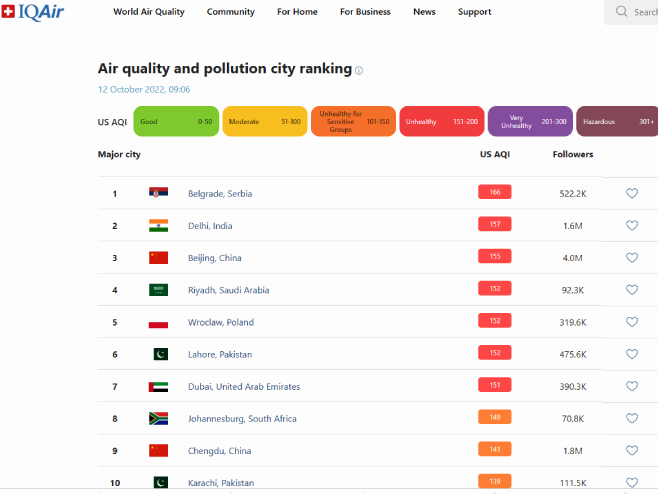Click the 186 AQI badge for Belgrade
This screenshot has height=494, width=658.
[495, 193]
